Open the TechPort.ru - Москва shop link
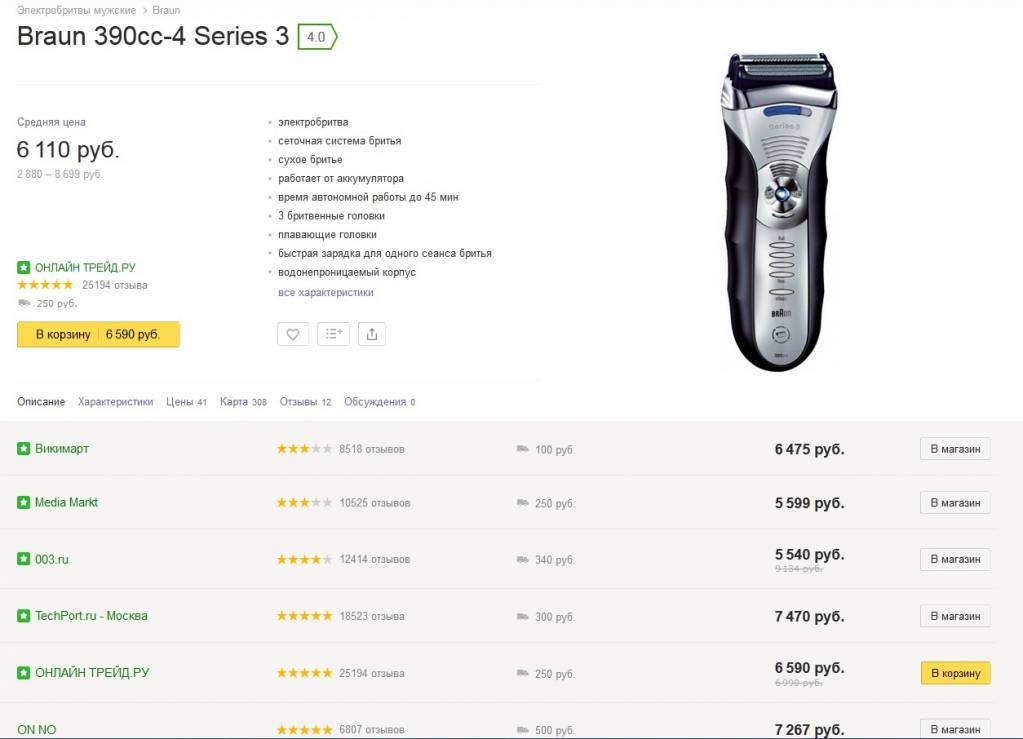This screenshot has width=1023, height=739. 91,616
